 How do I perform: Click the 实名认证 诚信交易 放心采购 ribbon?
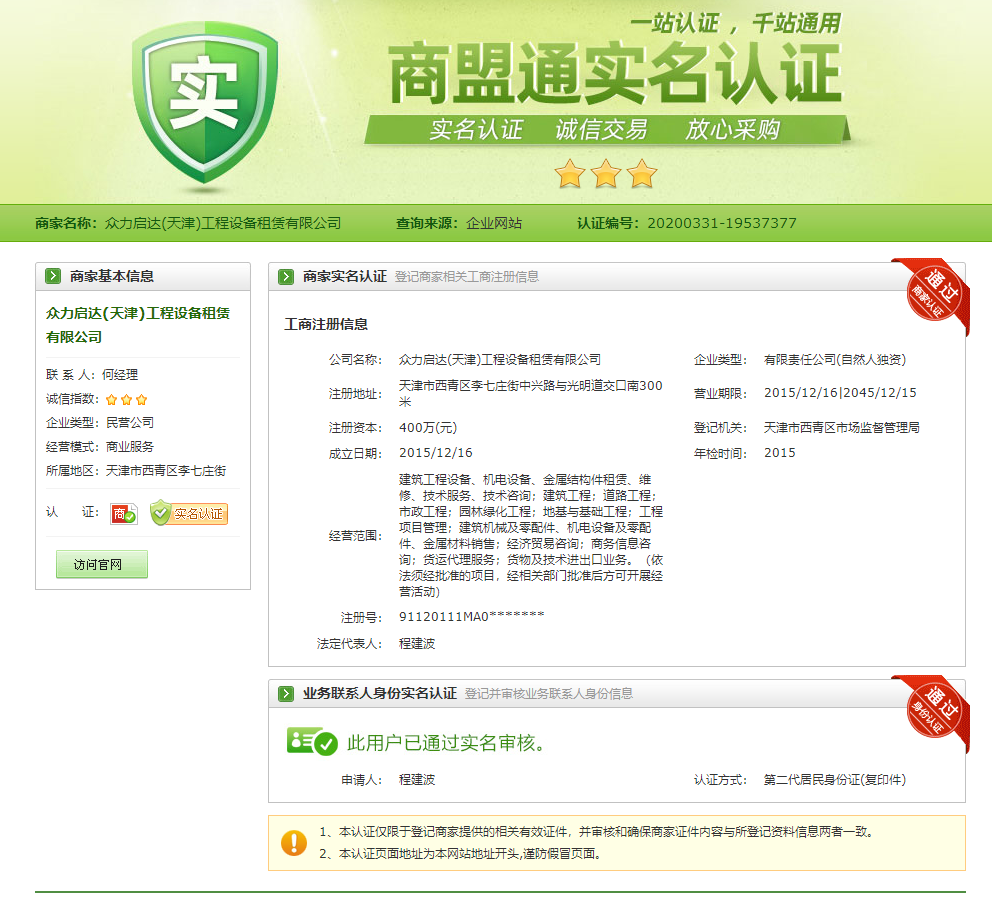point(607,130)
